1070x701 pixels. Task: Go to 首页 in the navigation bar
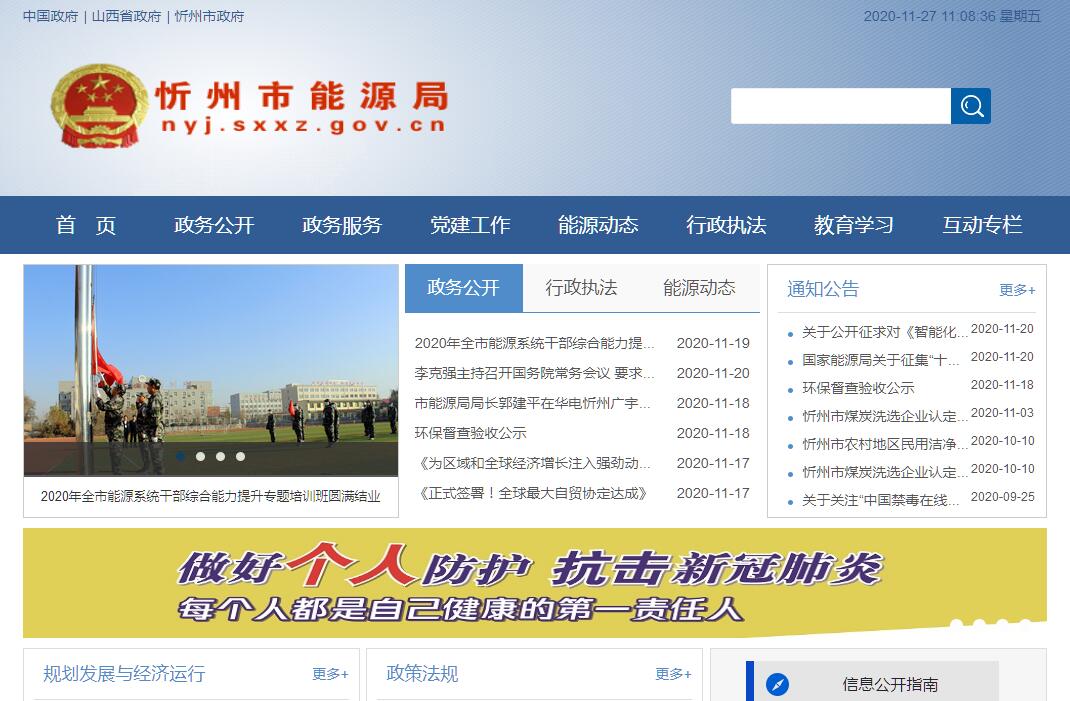click(86, 225)
